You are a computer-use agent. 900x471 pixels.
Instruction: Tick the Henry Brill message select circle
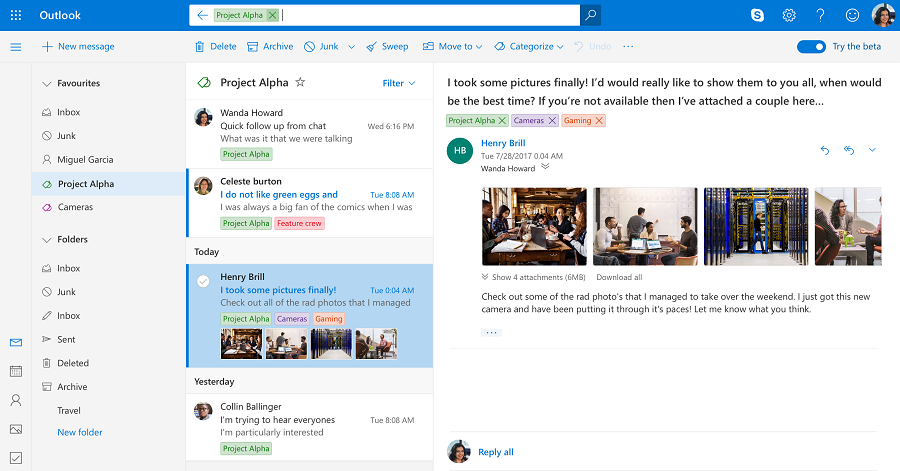[x=203, y=281]
